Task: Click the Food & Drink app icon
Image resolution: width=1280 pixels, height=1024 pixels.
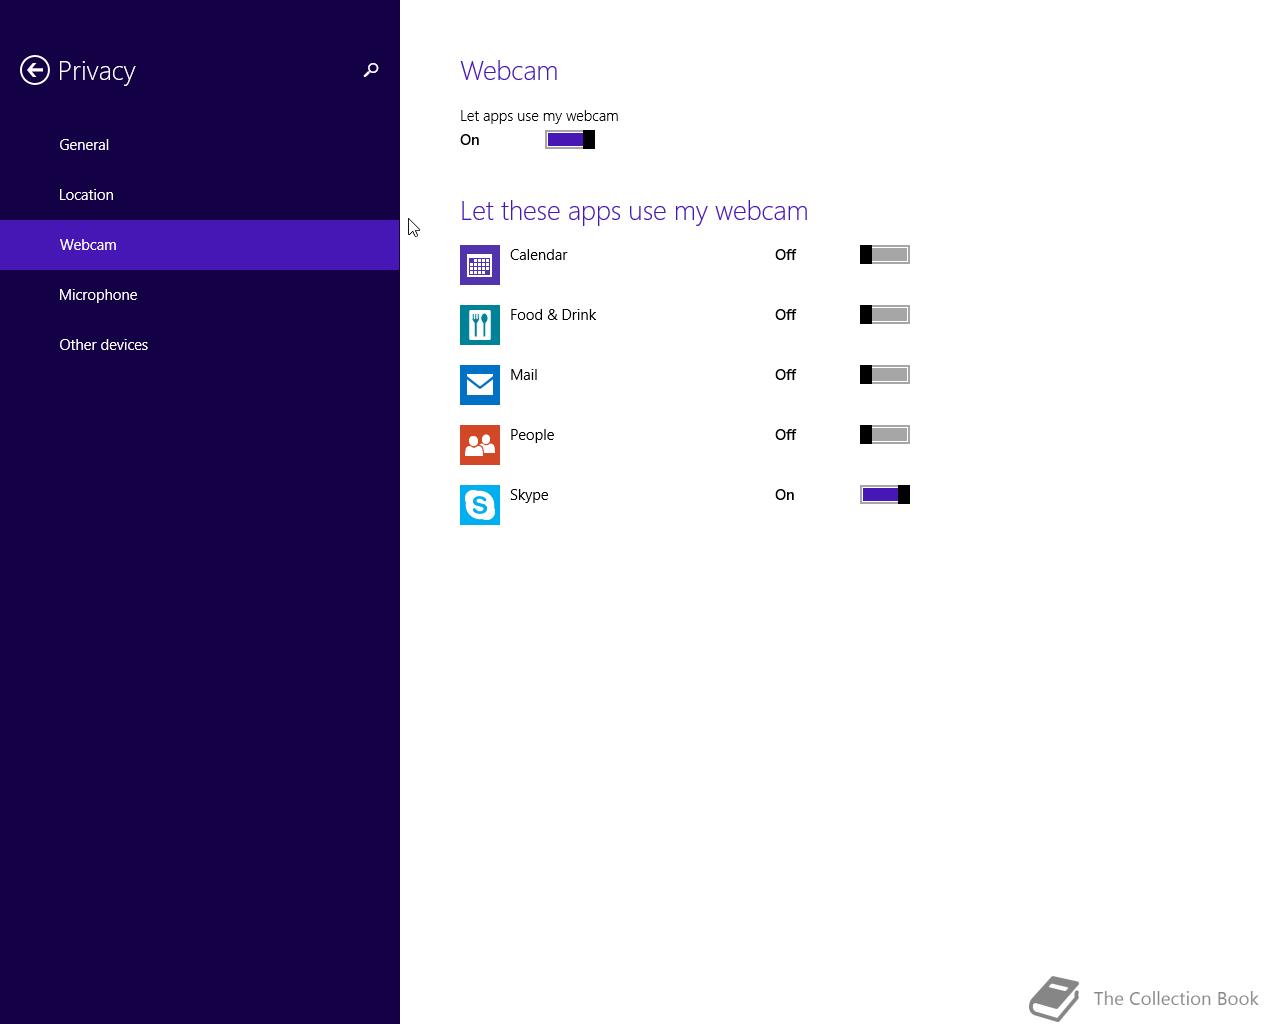Action: pyautogui.click(x=480, y=325)
